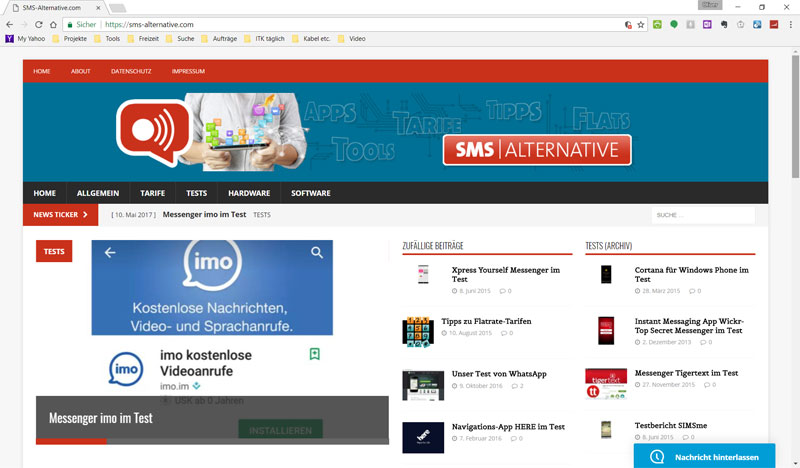The image size is (800, 468).
Task: Click the red speech-bubble site logo
Action: pos(154,132)
